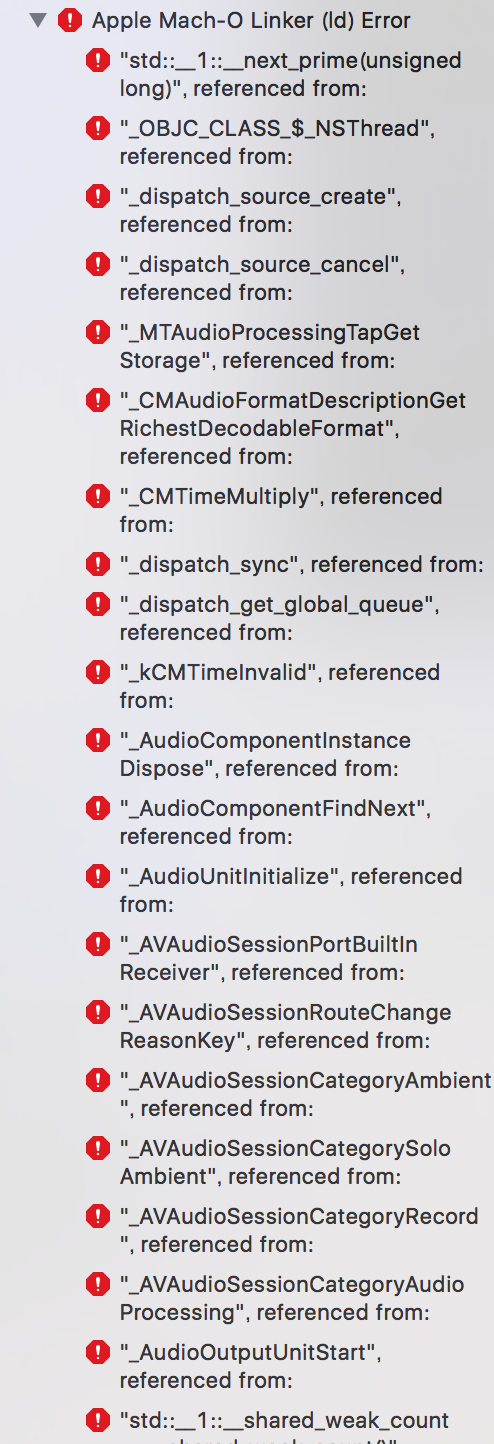
Task: Select the _AVAudioSessionPortBuiltInReceiver error
Action: 290,958
